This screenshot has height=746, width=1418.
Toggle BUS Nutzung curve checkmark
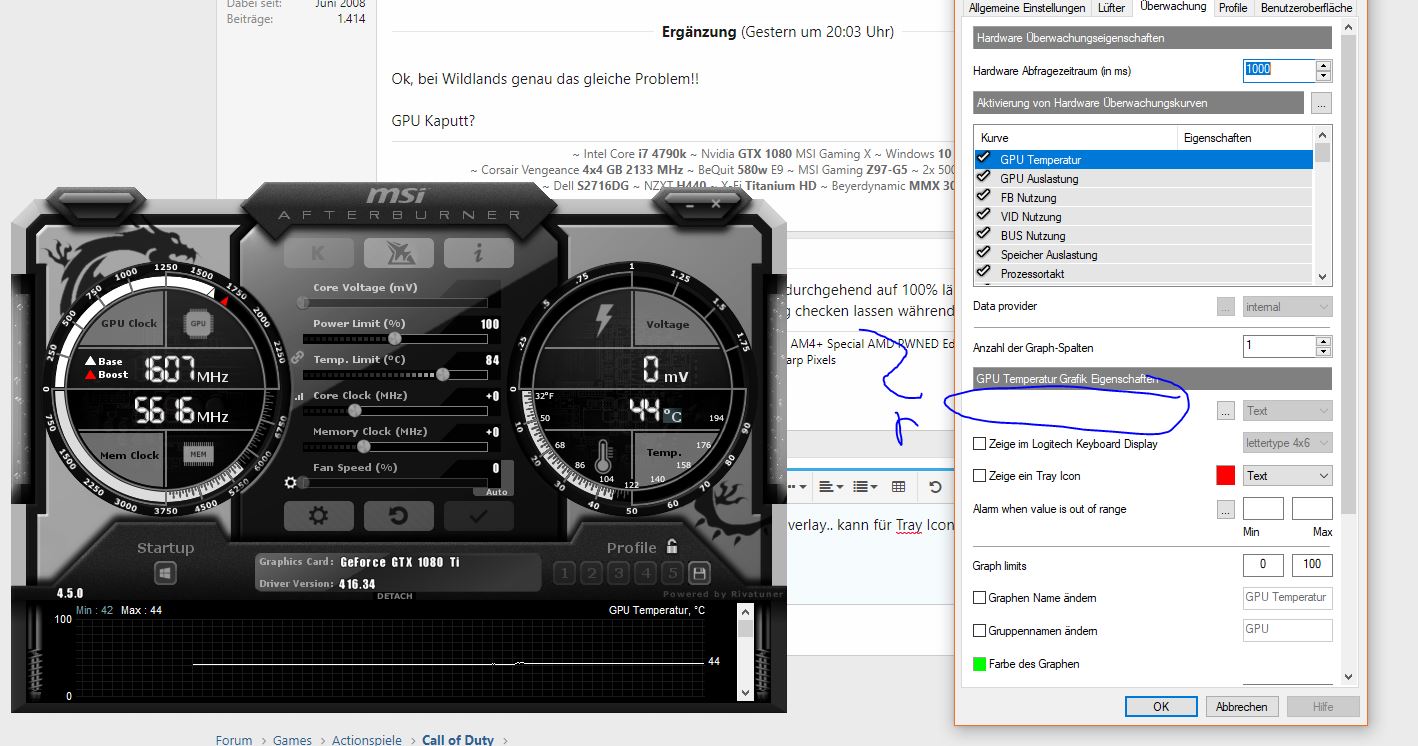[x=984, y=235]
